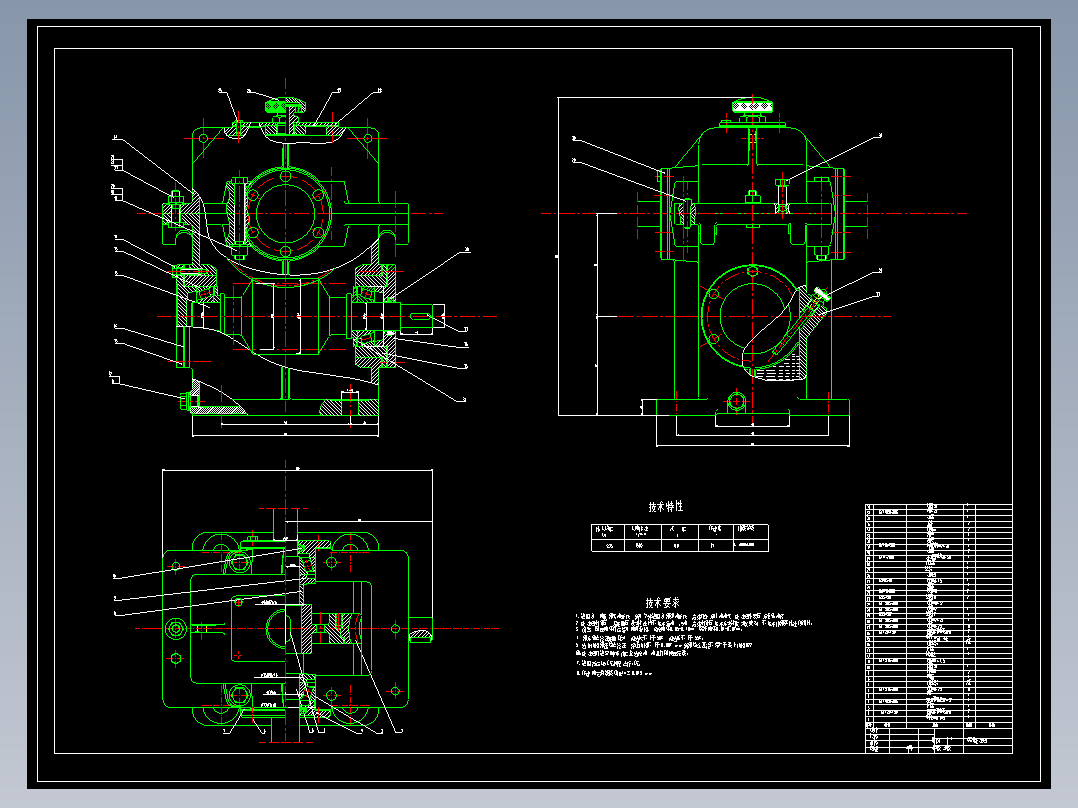This screenshot has width=1078, height=808.
Task: Click the keyed shaft end in the top view
Action: tap(420, 629)
